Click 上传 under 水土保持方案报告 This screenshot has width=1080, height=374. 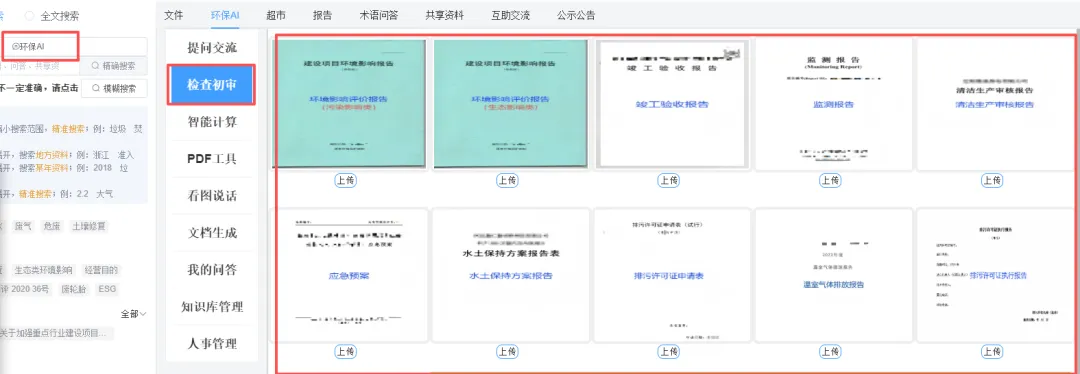coord(508,352)
